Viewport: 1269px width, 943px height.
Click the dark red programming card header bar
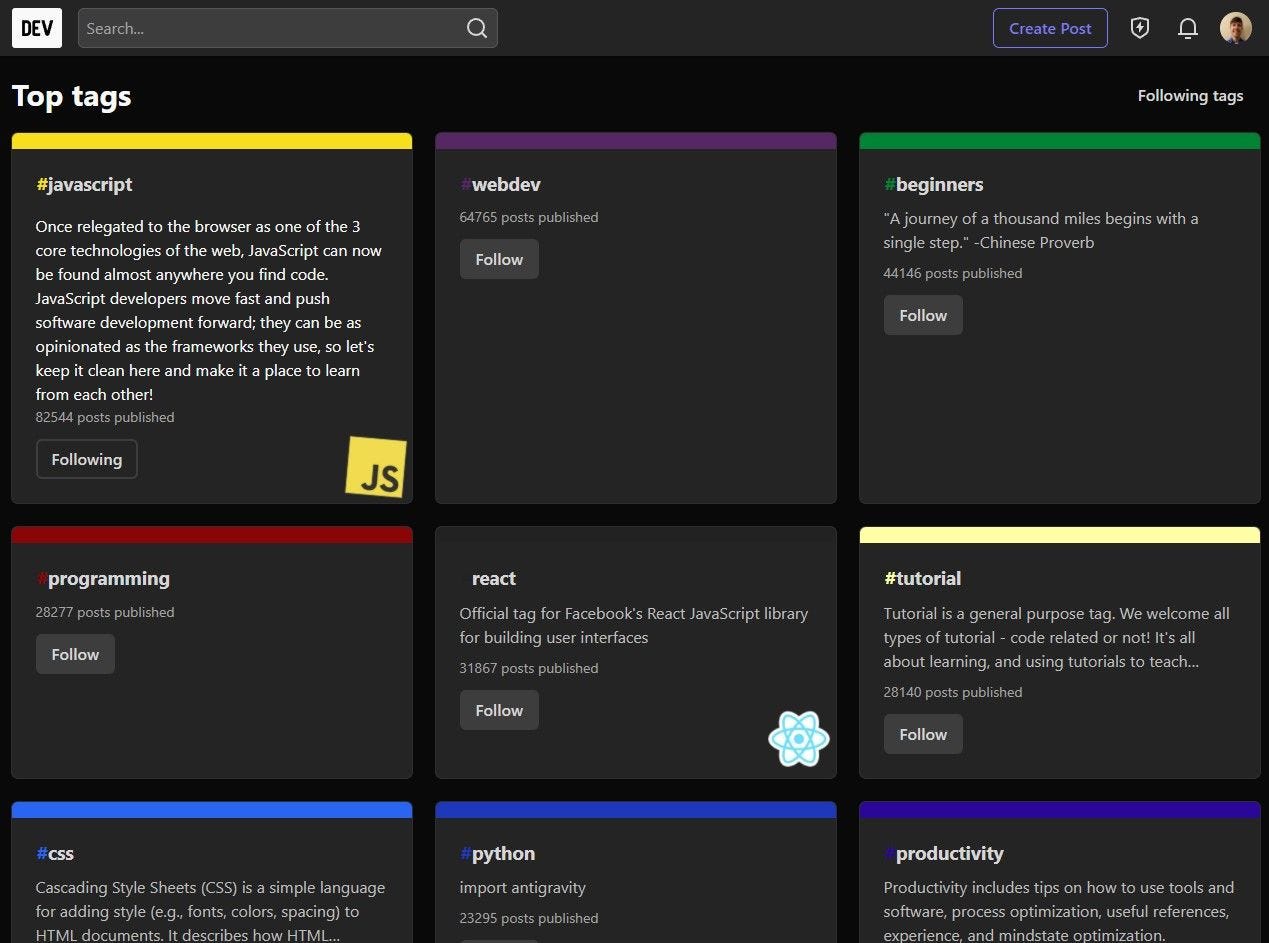[x=212, y=535]
